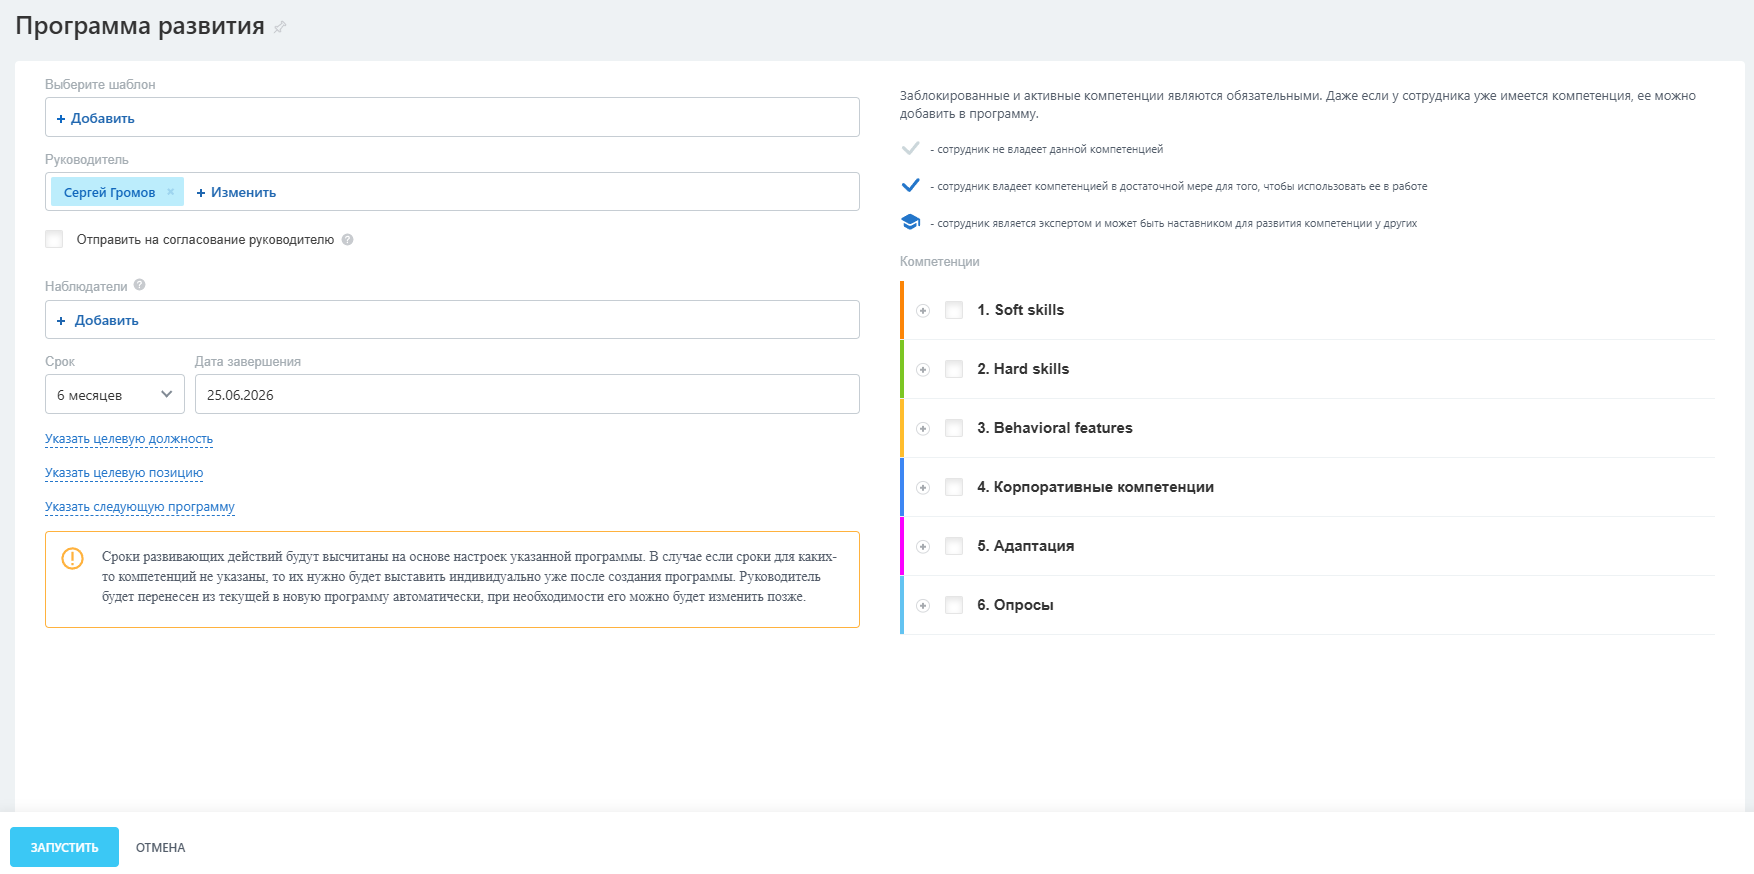The height and width of the screenshot is (874, 1754).
Task: Click Добавить in template selector
Action: click(x=95, y=118)
